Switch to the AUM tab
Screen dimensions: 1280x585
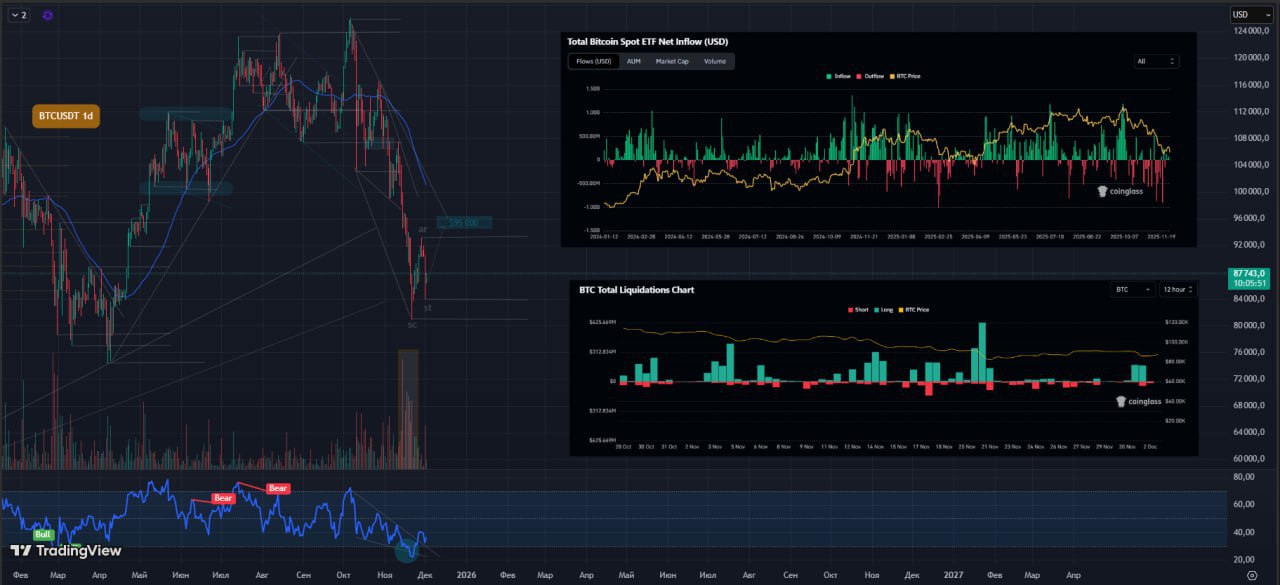coord(633,61)
